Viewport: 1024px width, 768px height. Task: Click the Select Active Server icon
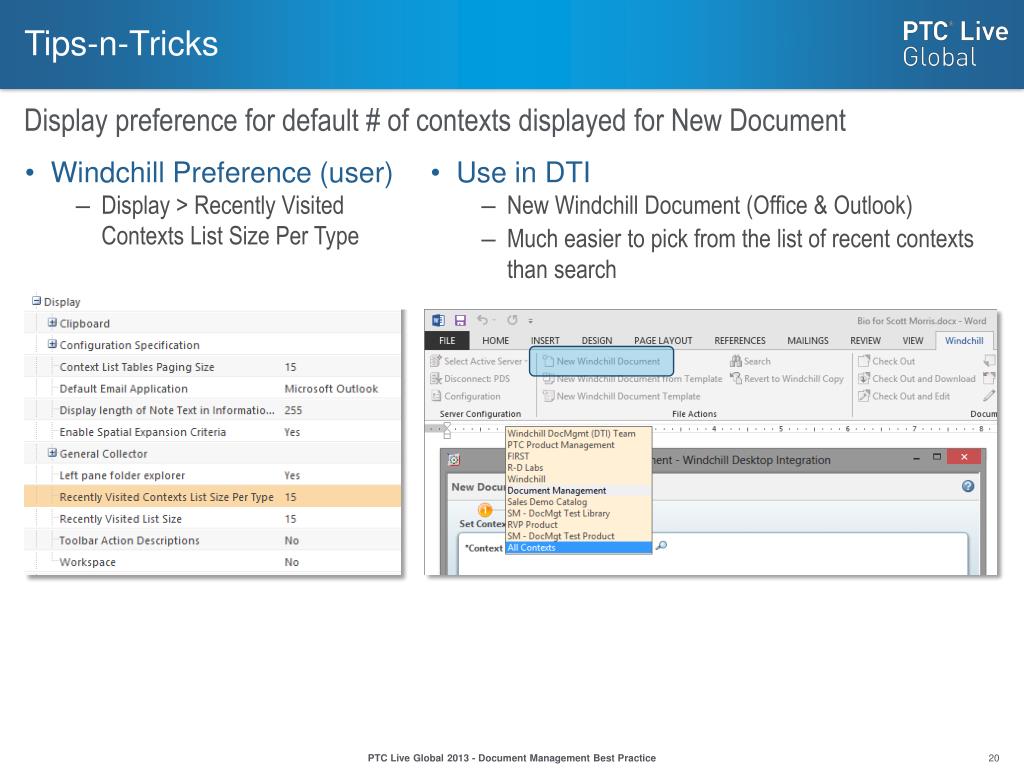(436, 361)
